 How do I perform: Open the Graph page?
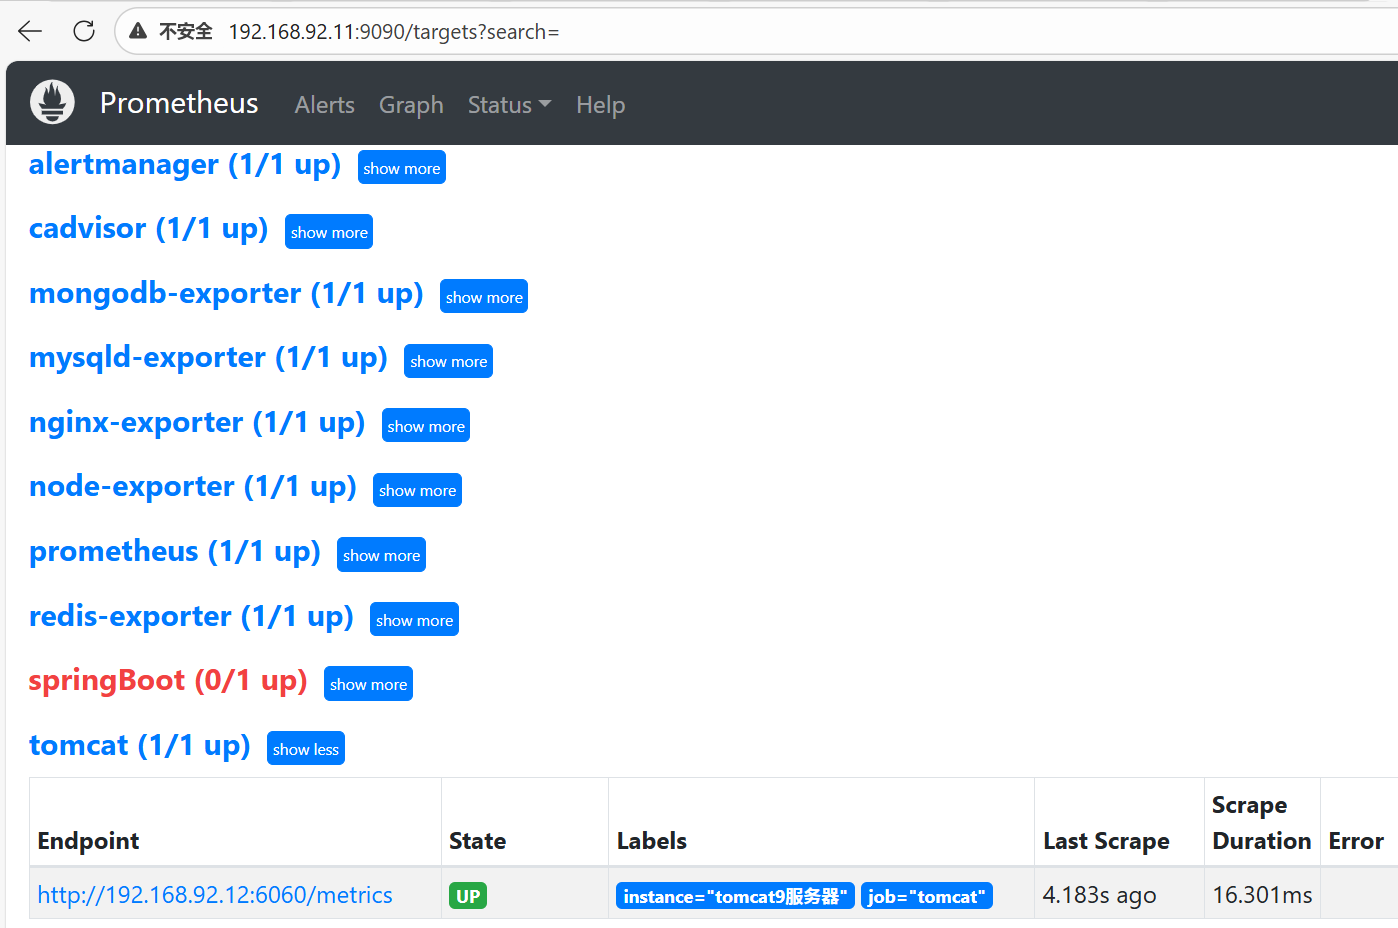click(x=411, y=105)
